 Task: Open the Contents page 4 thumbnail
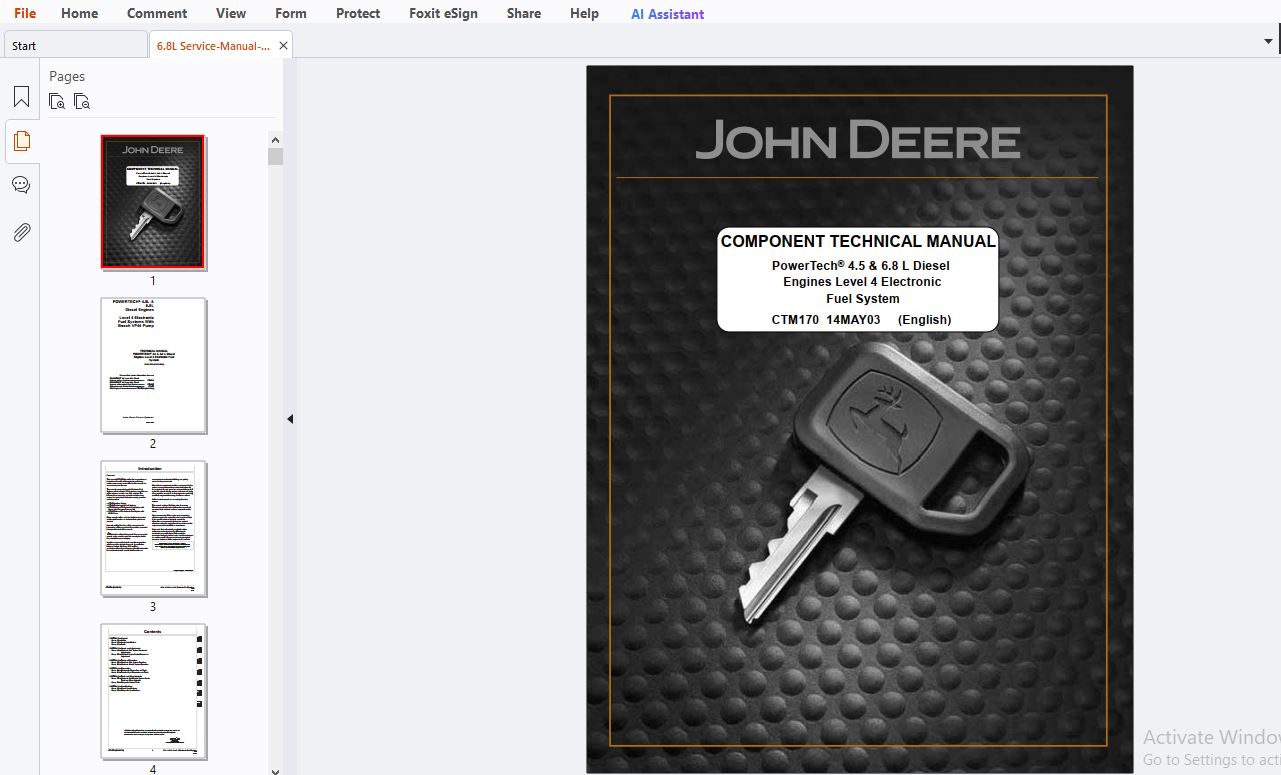click(x=153, y=691)
